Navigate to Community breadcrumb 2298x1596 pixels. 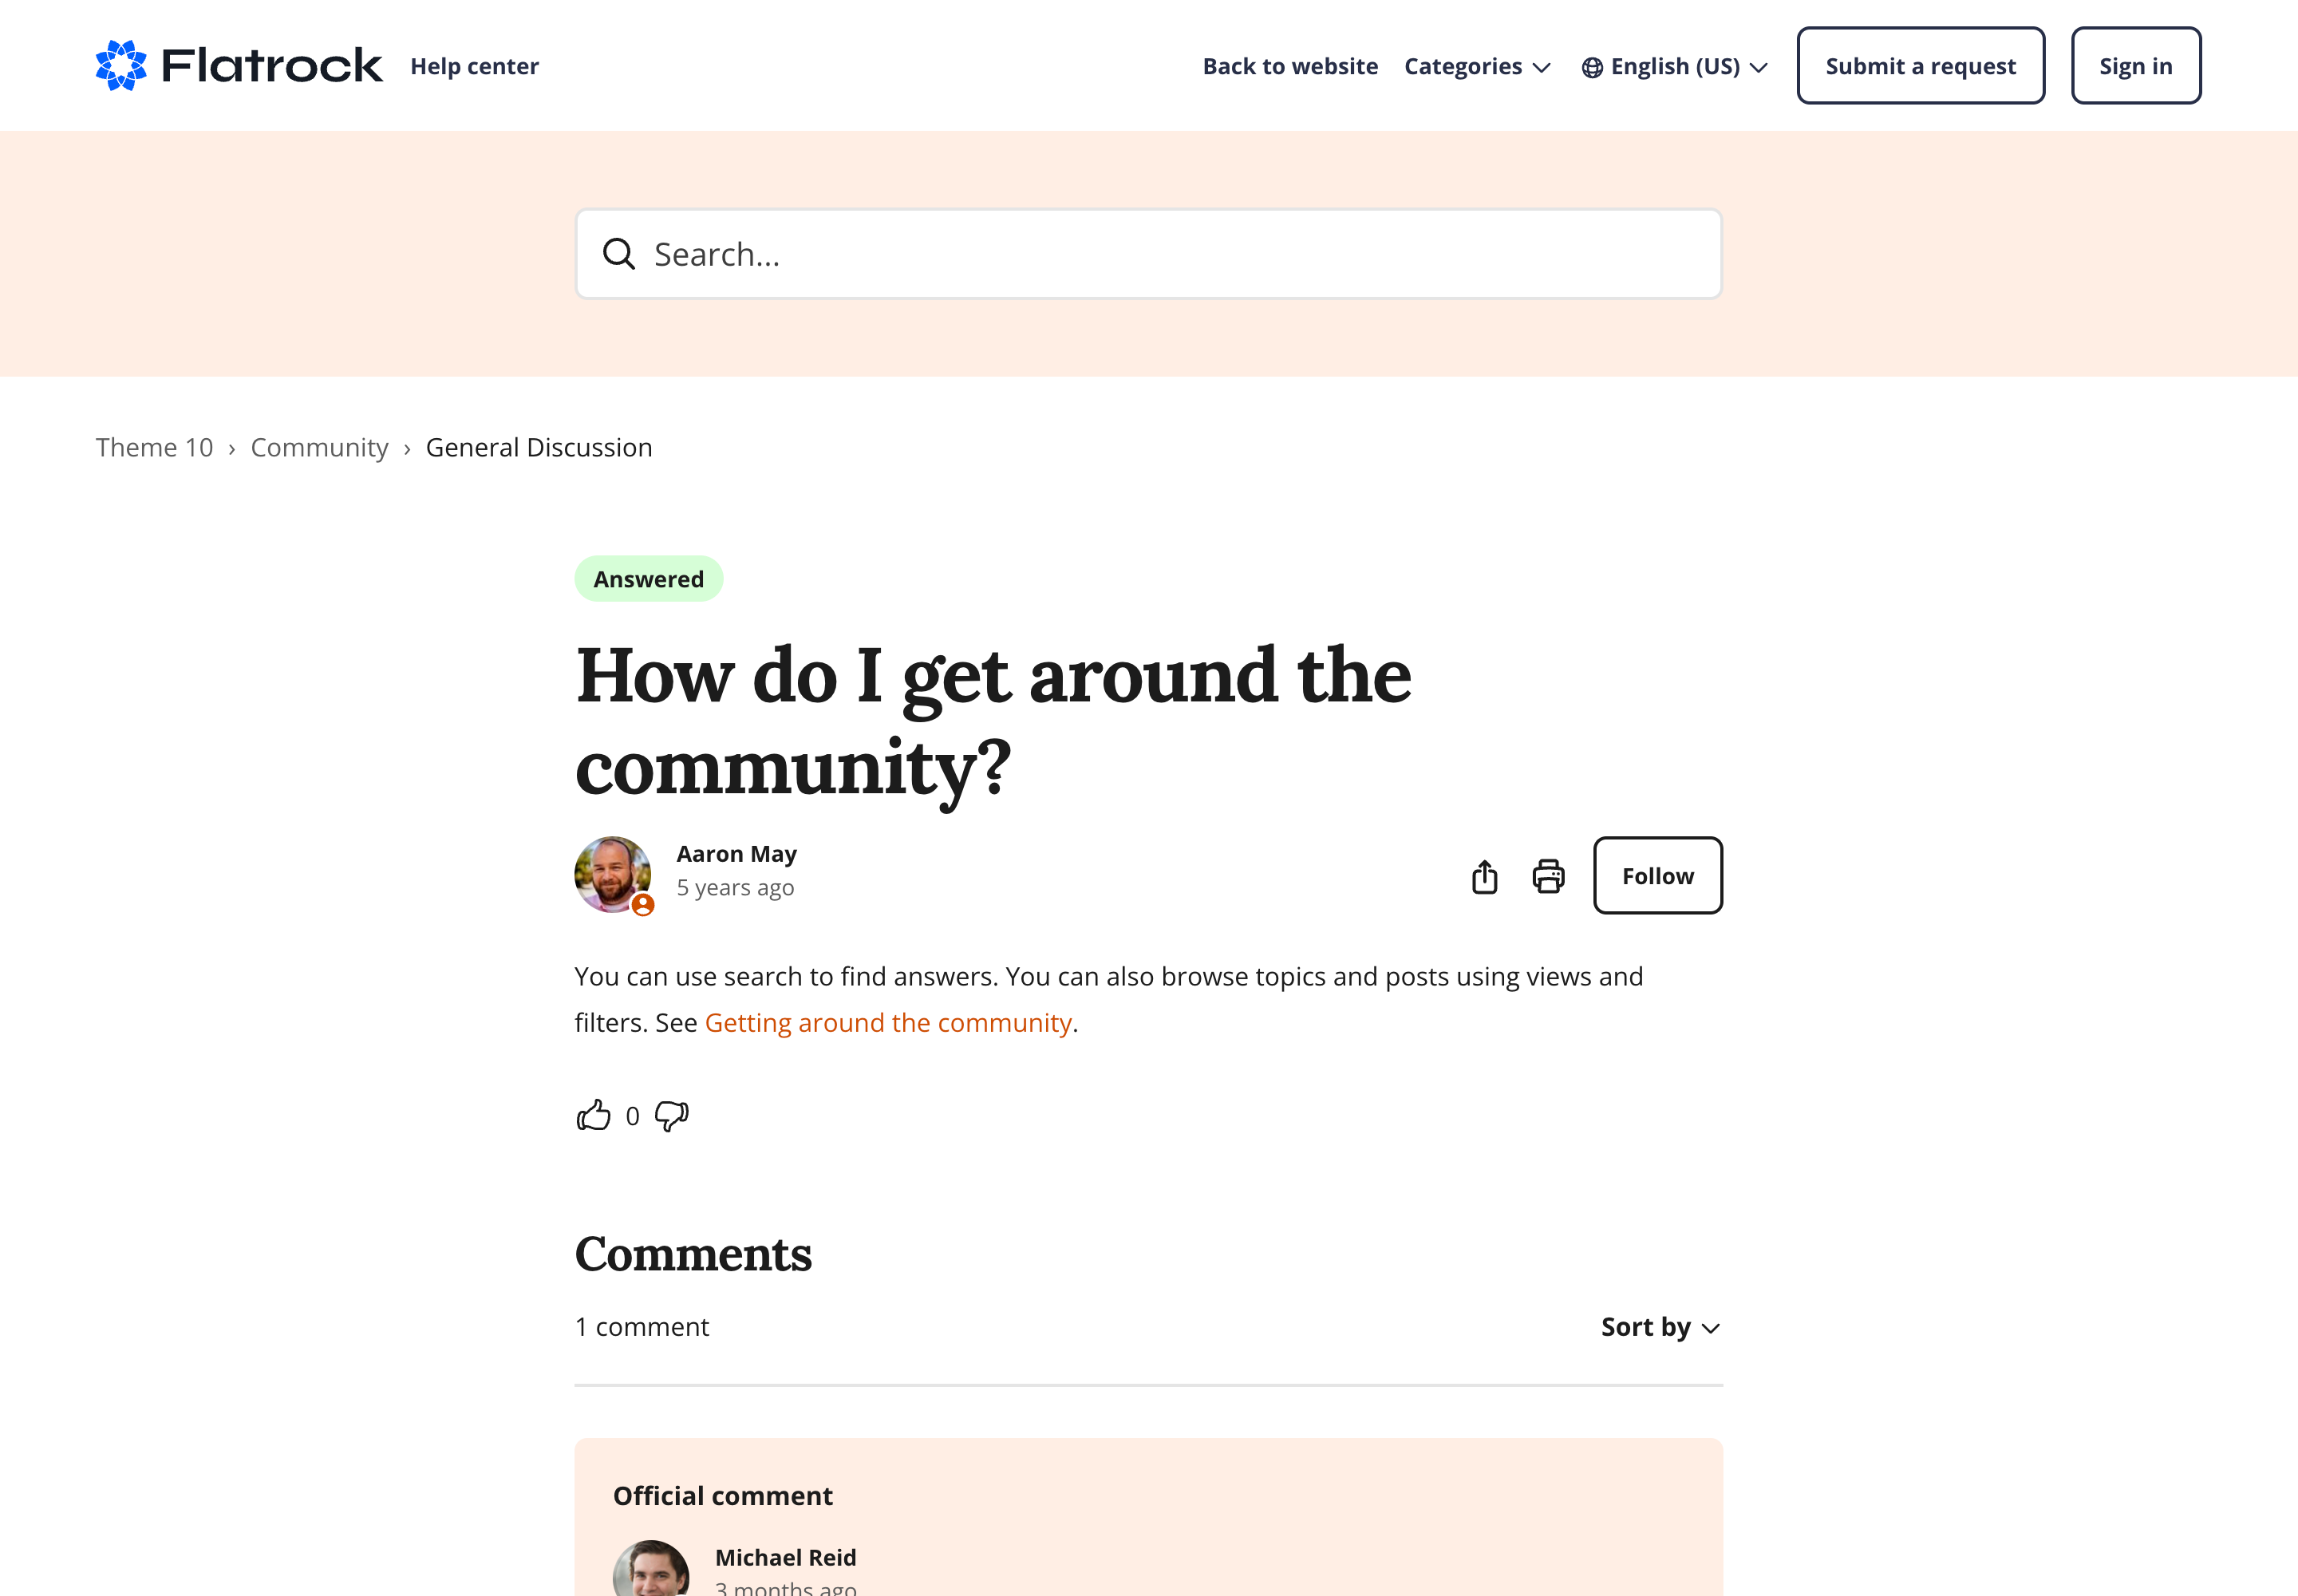[319, 448]
